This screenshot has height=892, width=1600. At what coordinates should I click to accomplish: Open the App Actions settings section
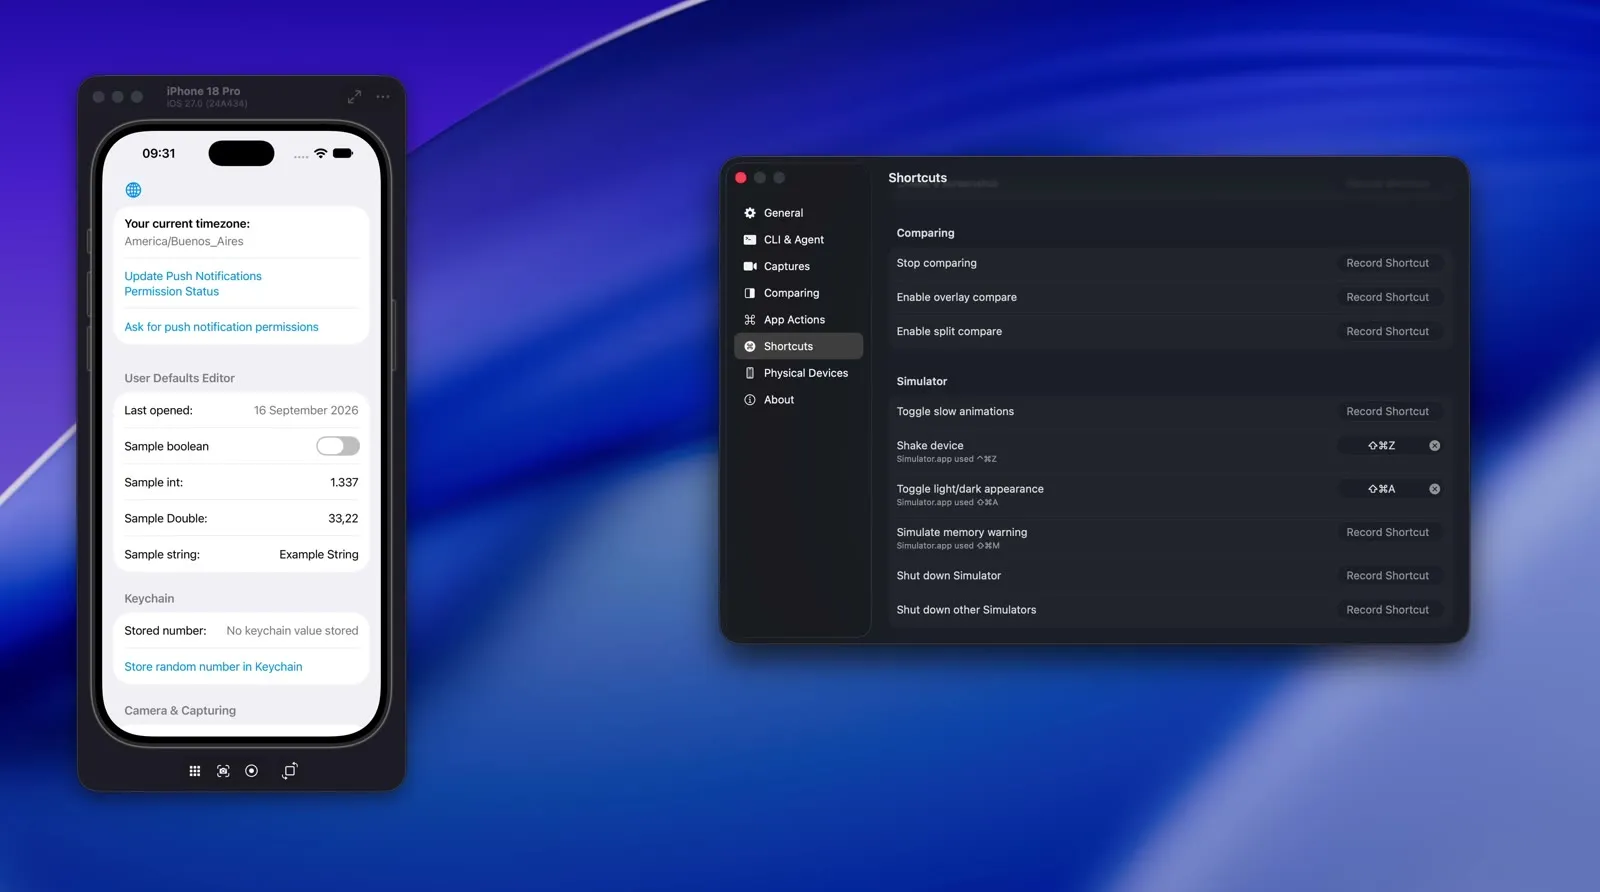pos(798,320)
